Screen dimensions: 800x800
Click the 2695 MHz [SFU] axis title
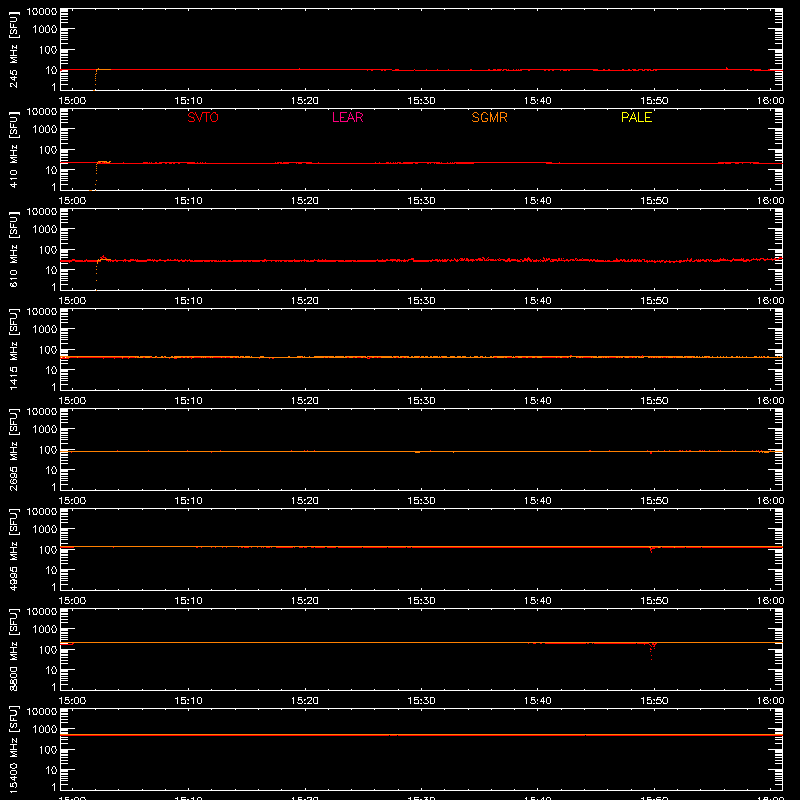coord(13,450)
